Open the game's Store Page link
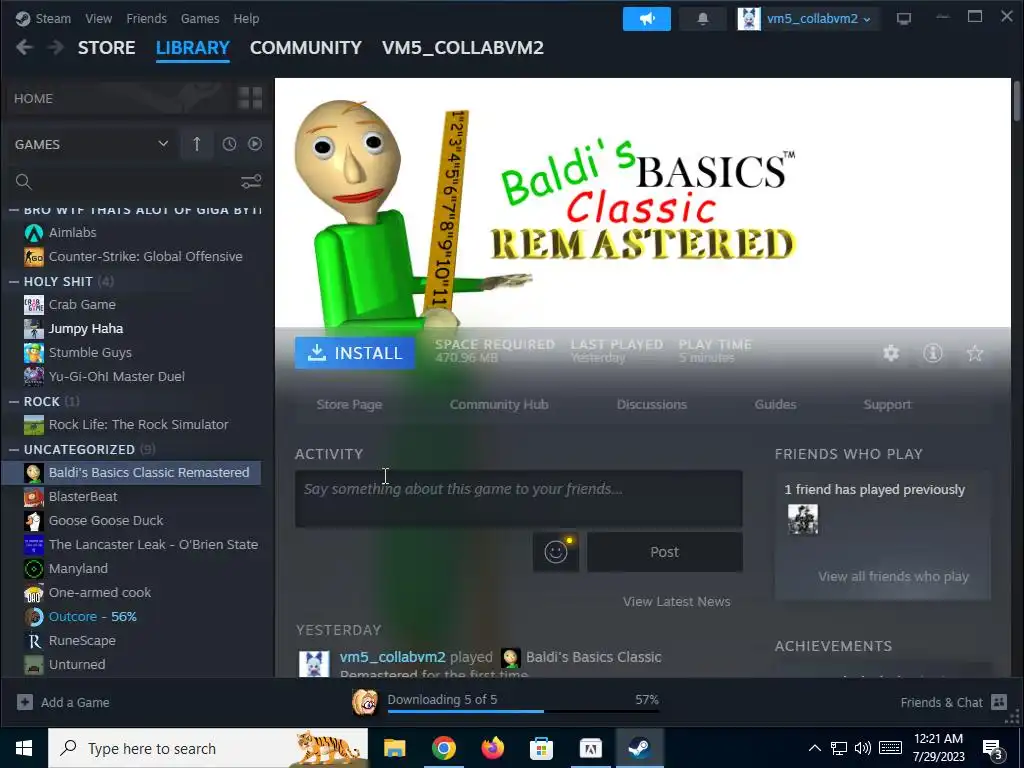 [349, 405]
